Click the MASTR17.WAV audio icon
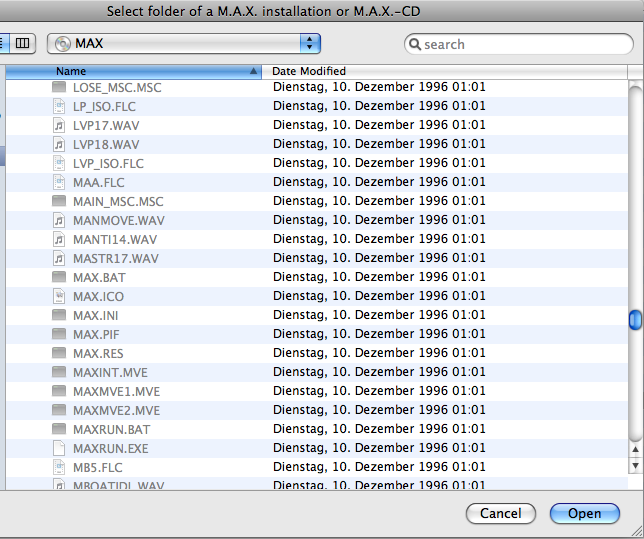Image resolution: width=644 pixels, height=539 pixels. click(59, 258)
